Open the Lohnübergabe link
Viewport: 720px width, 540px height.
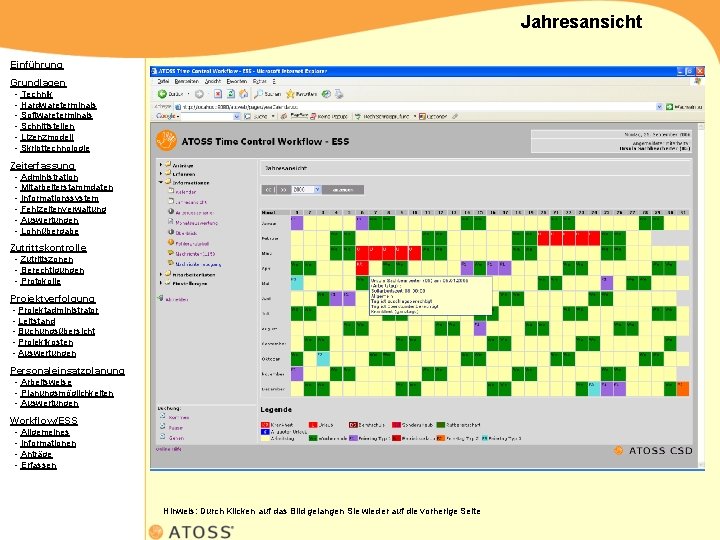pyautogui.click(x=50, y=231)
